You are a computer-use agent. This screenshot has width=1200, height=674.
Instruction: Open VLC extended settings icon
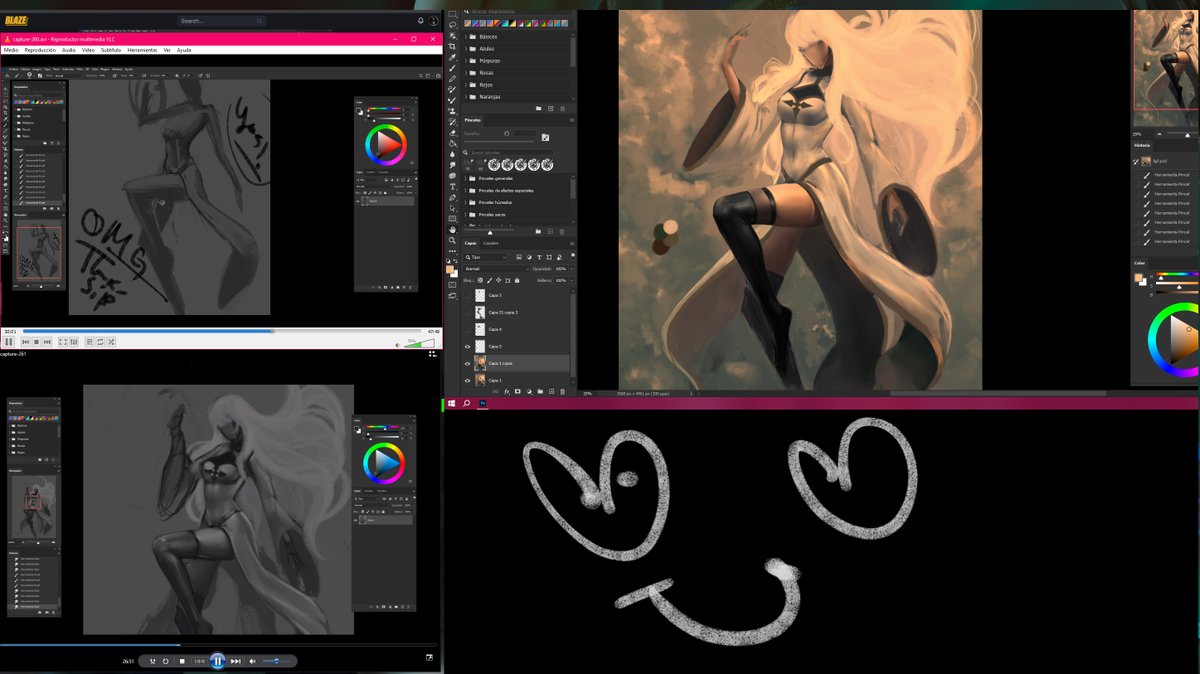click(74, 342)
